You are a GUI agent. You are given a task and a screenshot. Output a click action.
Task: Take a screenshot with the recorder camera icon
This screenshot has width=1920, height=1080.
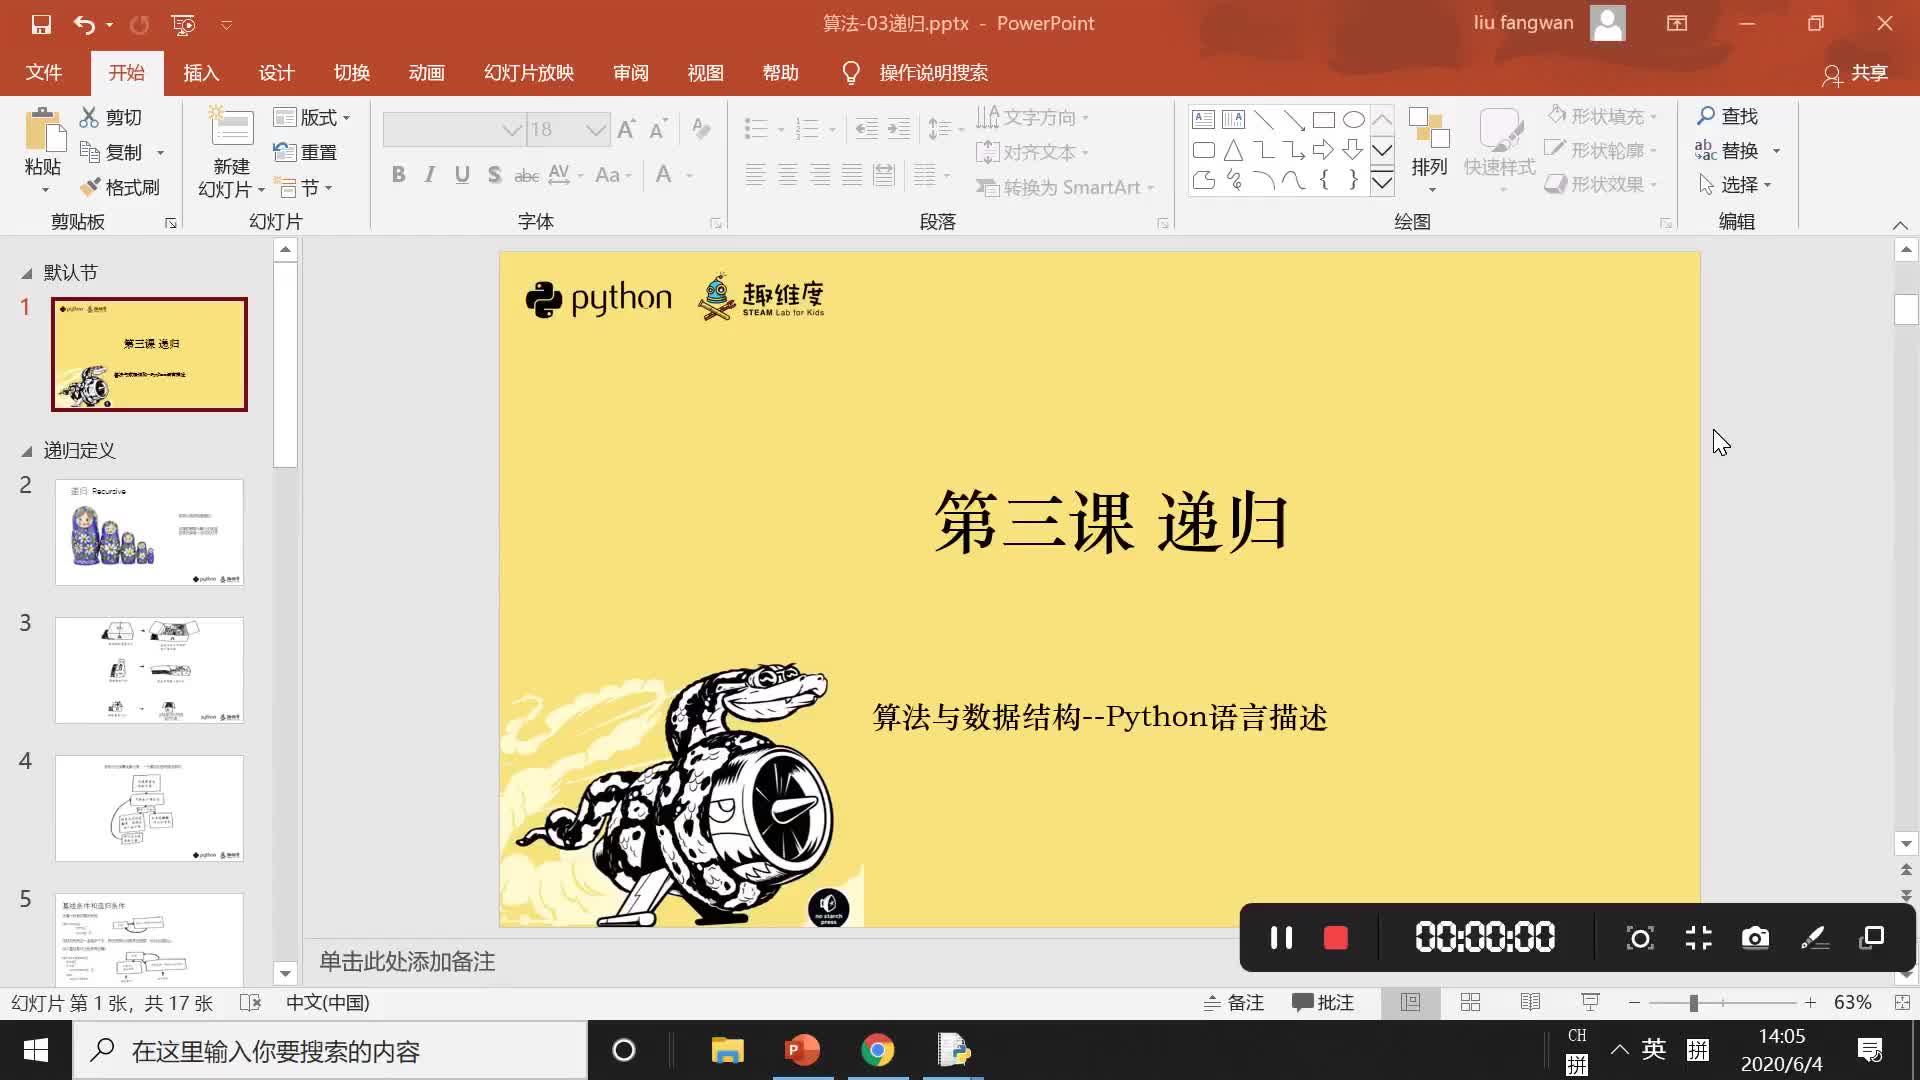pos(1755,938)
